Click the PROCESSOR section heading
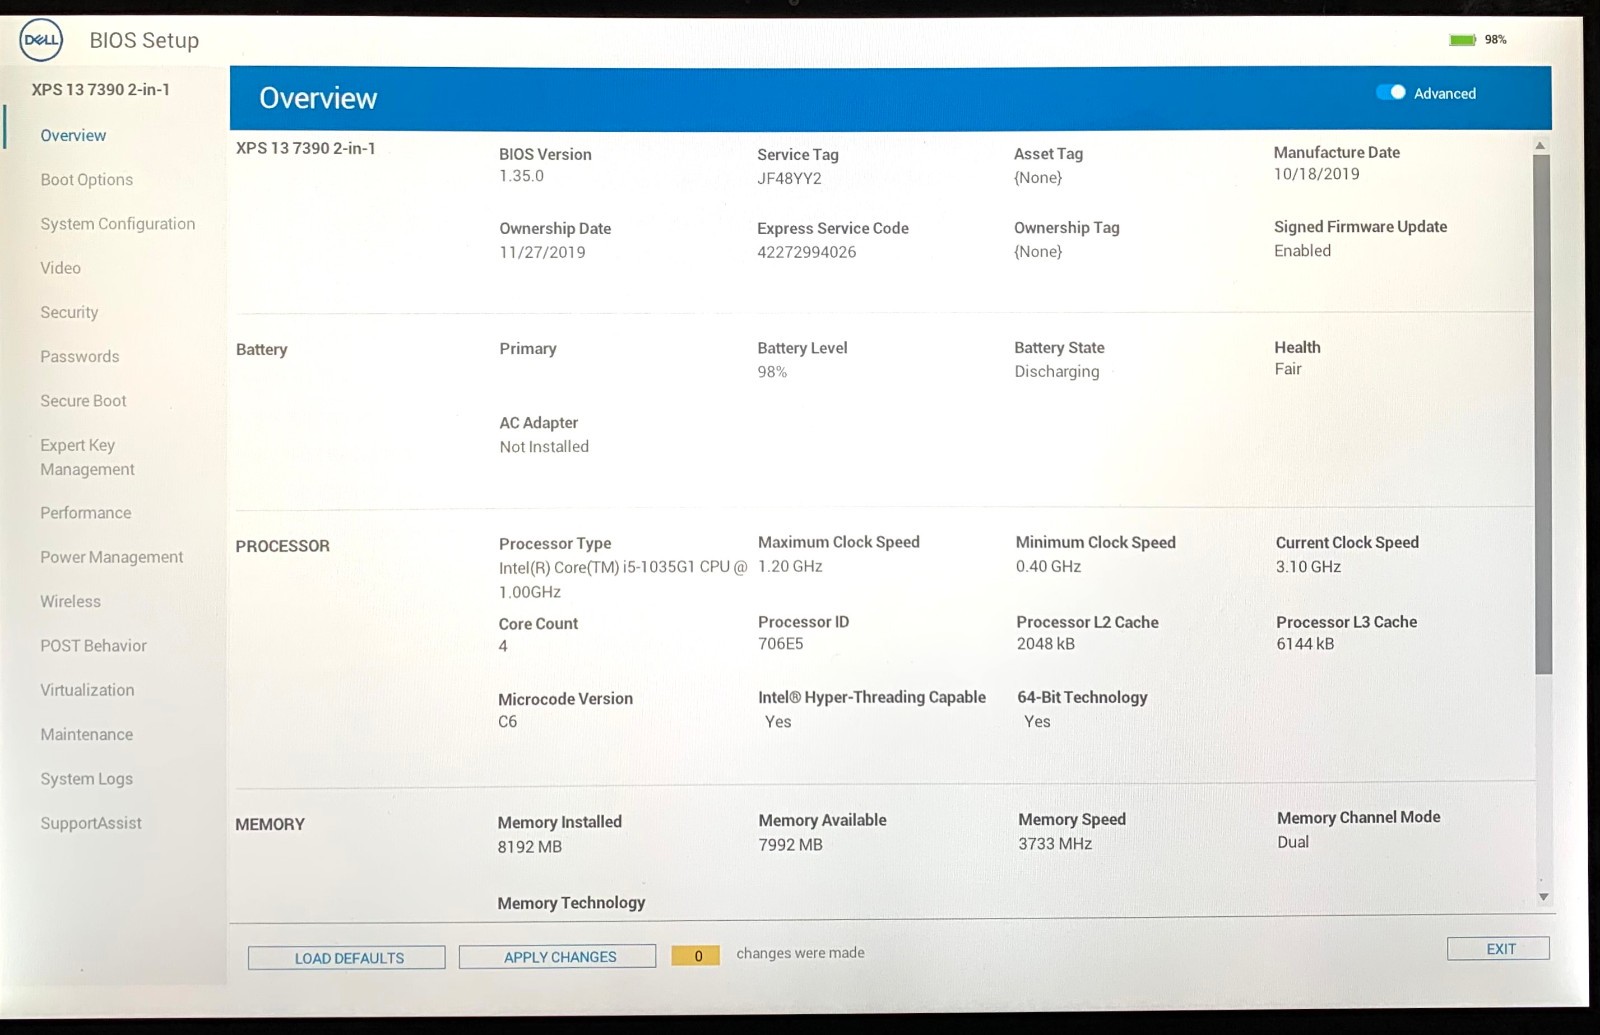This screenshot has height=1035, width=1600. pos(282,546)
